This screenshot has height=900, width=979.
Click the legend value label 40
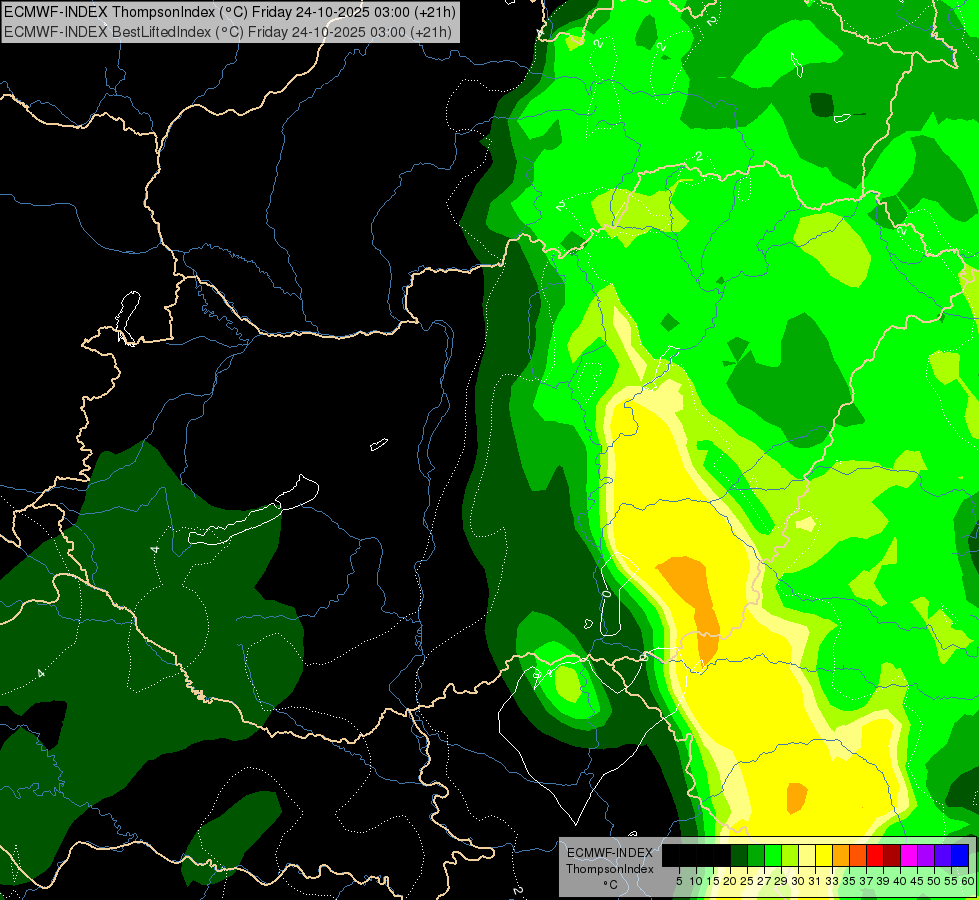[x=900, y=881]
